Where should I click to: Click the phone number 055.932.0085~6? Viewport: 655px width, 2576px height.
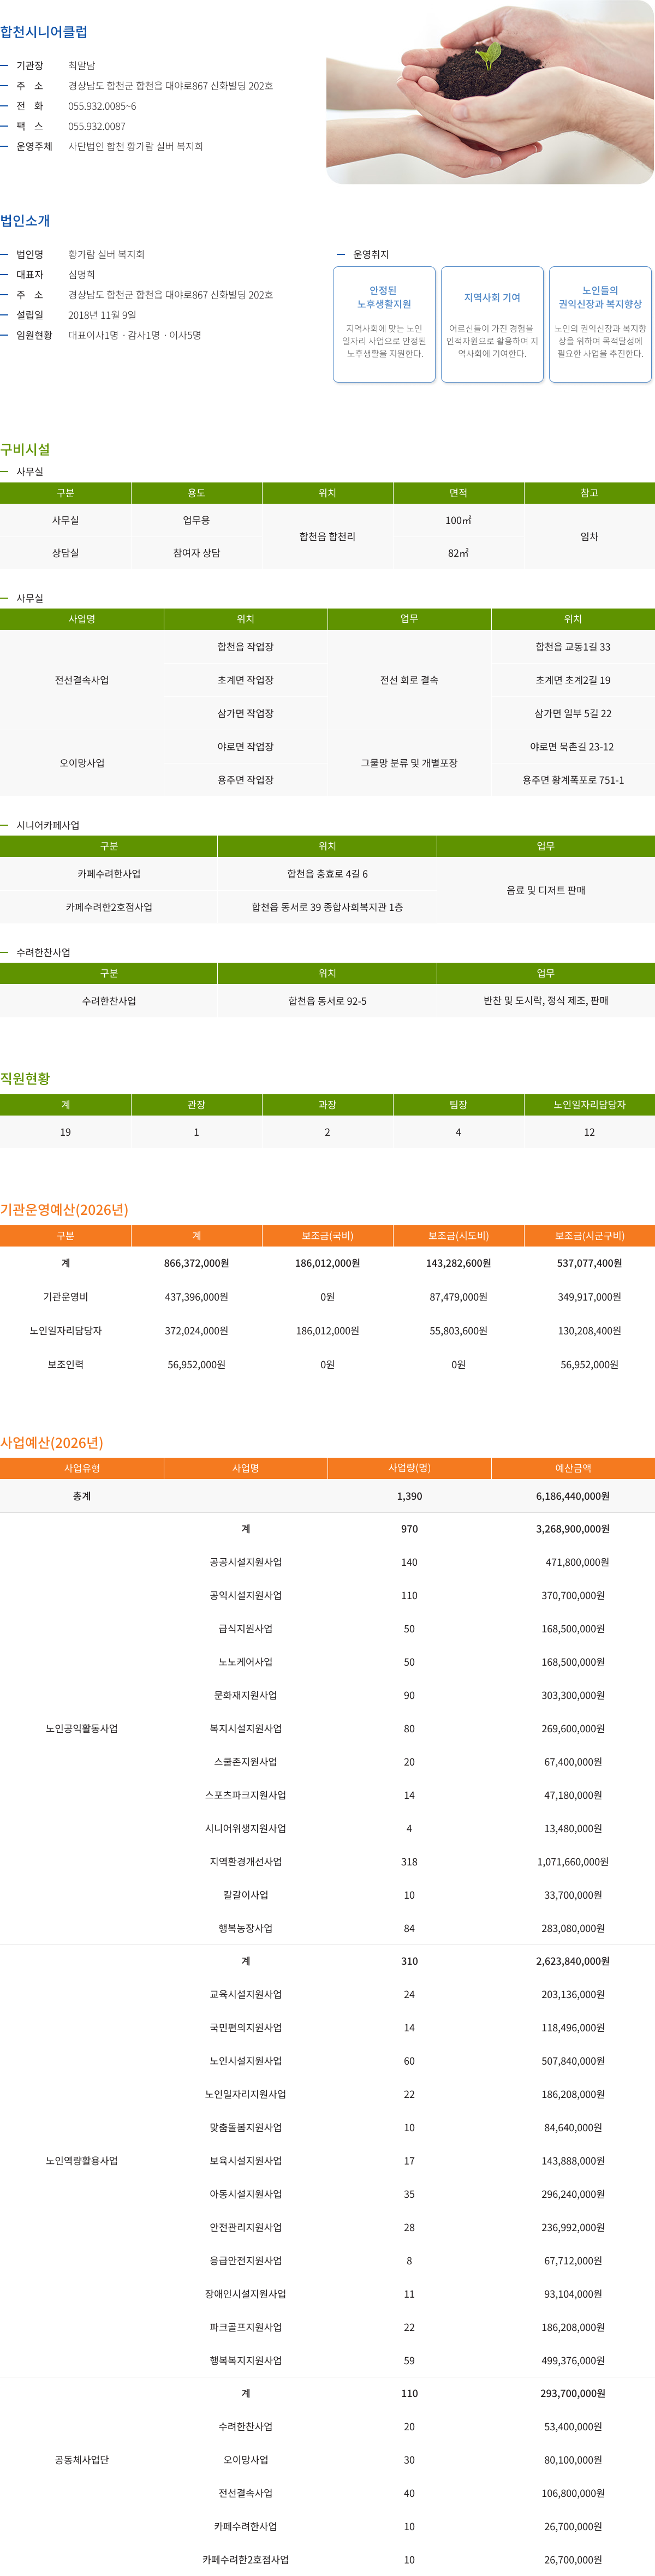click(x=102, y=106)
